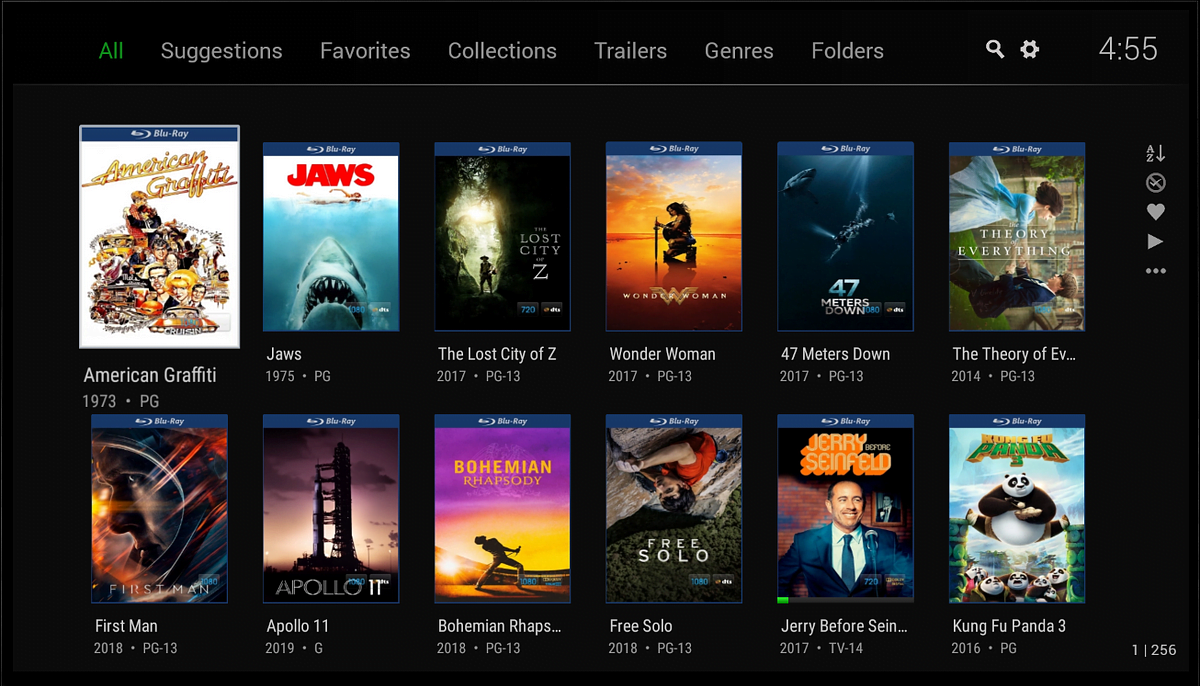Select the American Graffiti poster

click(159, 237)
